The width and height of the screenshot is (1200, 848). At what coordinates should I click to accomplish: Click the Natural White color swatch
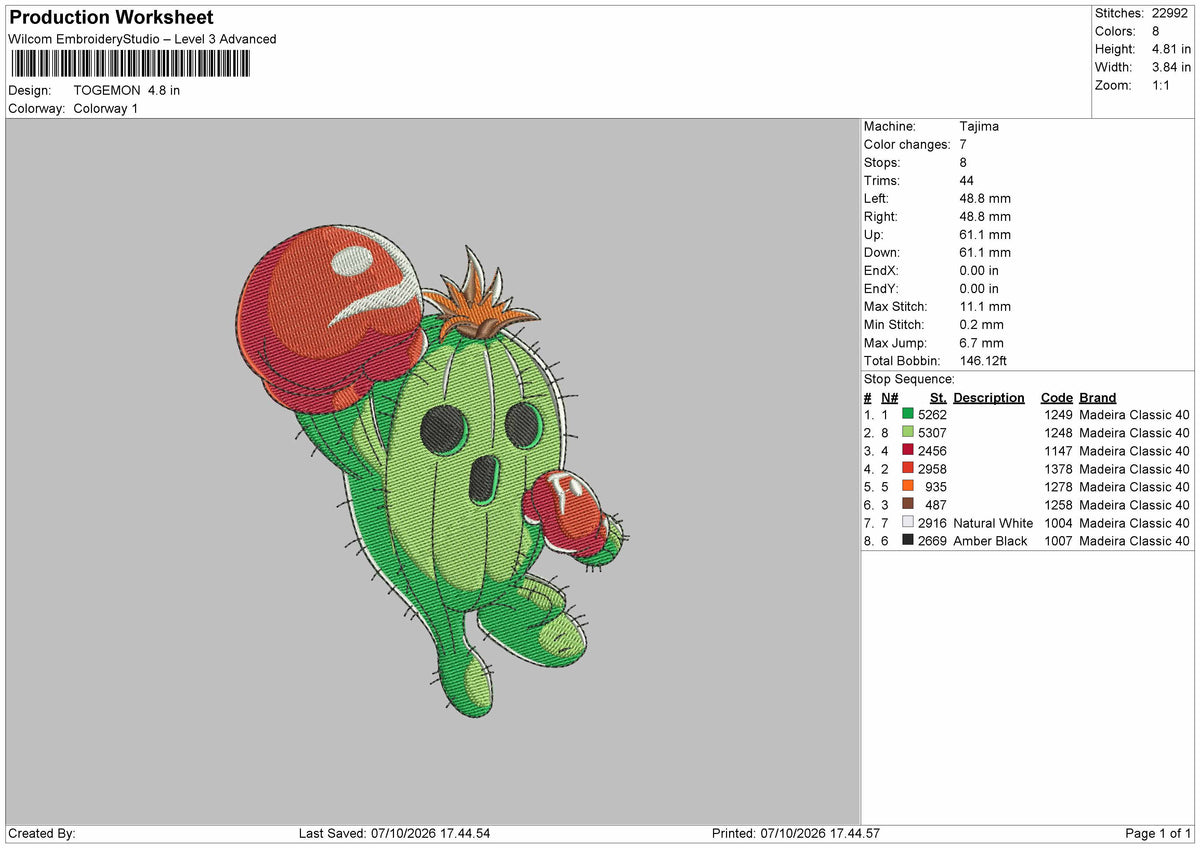(x=908, y=523)
